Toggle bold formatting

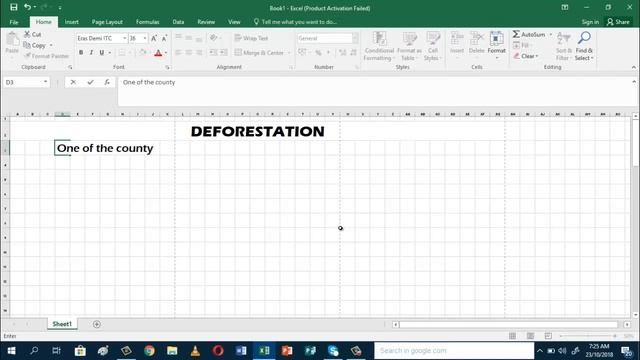[x=81, y=53]
